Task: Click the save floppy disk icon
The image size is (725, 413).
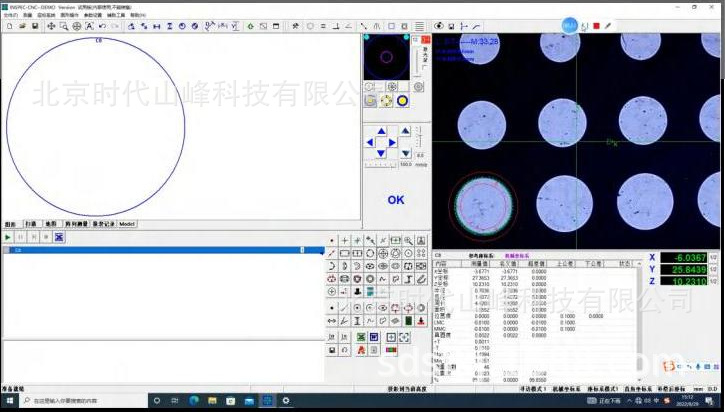Action: pyautogui.click(x=35, y=26)
